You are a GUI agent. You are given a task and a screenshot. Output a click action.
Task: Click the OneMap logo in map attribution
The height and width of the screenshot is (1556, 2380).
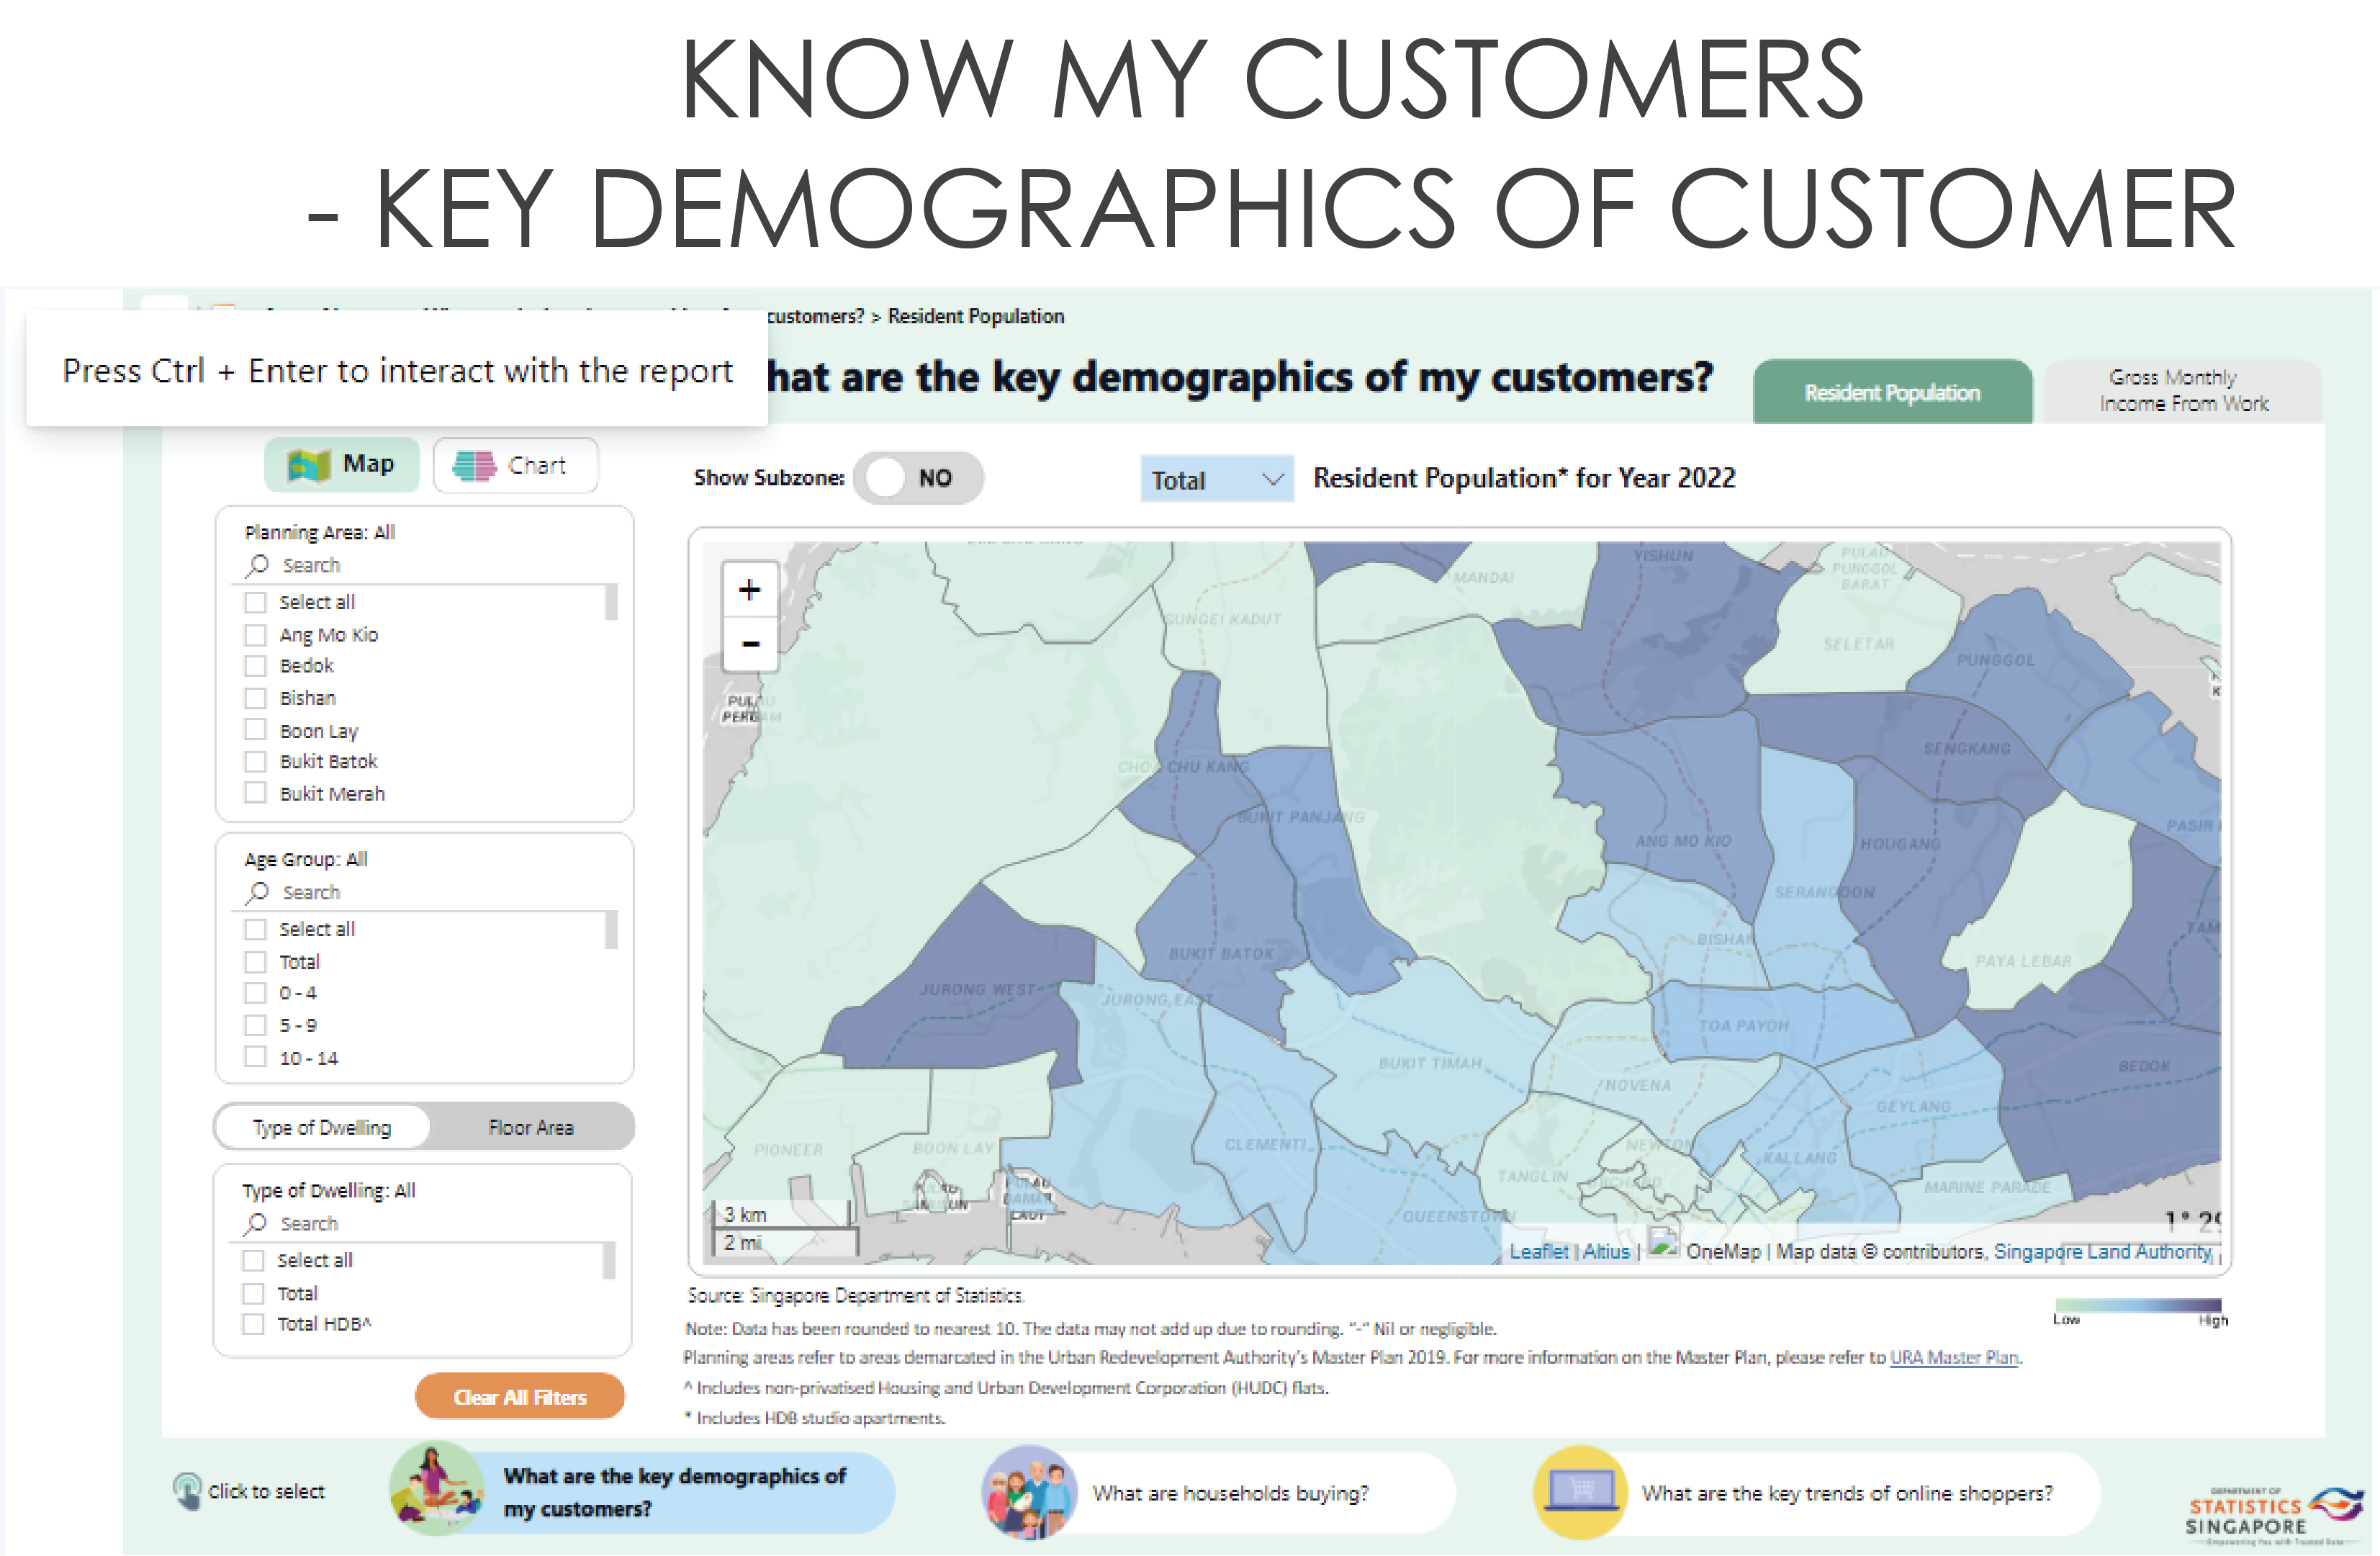click(1663, 1242)
